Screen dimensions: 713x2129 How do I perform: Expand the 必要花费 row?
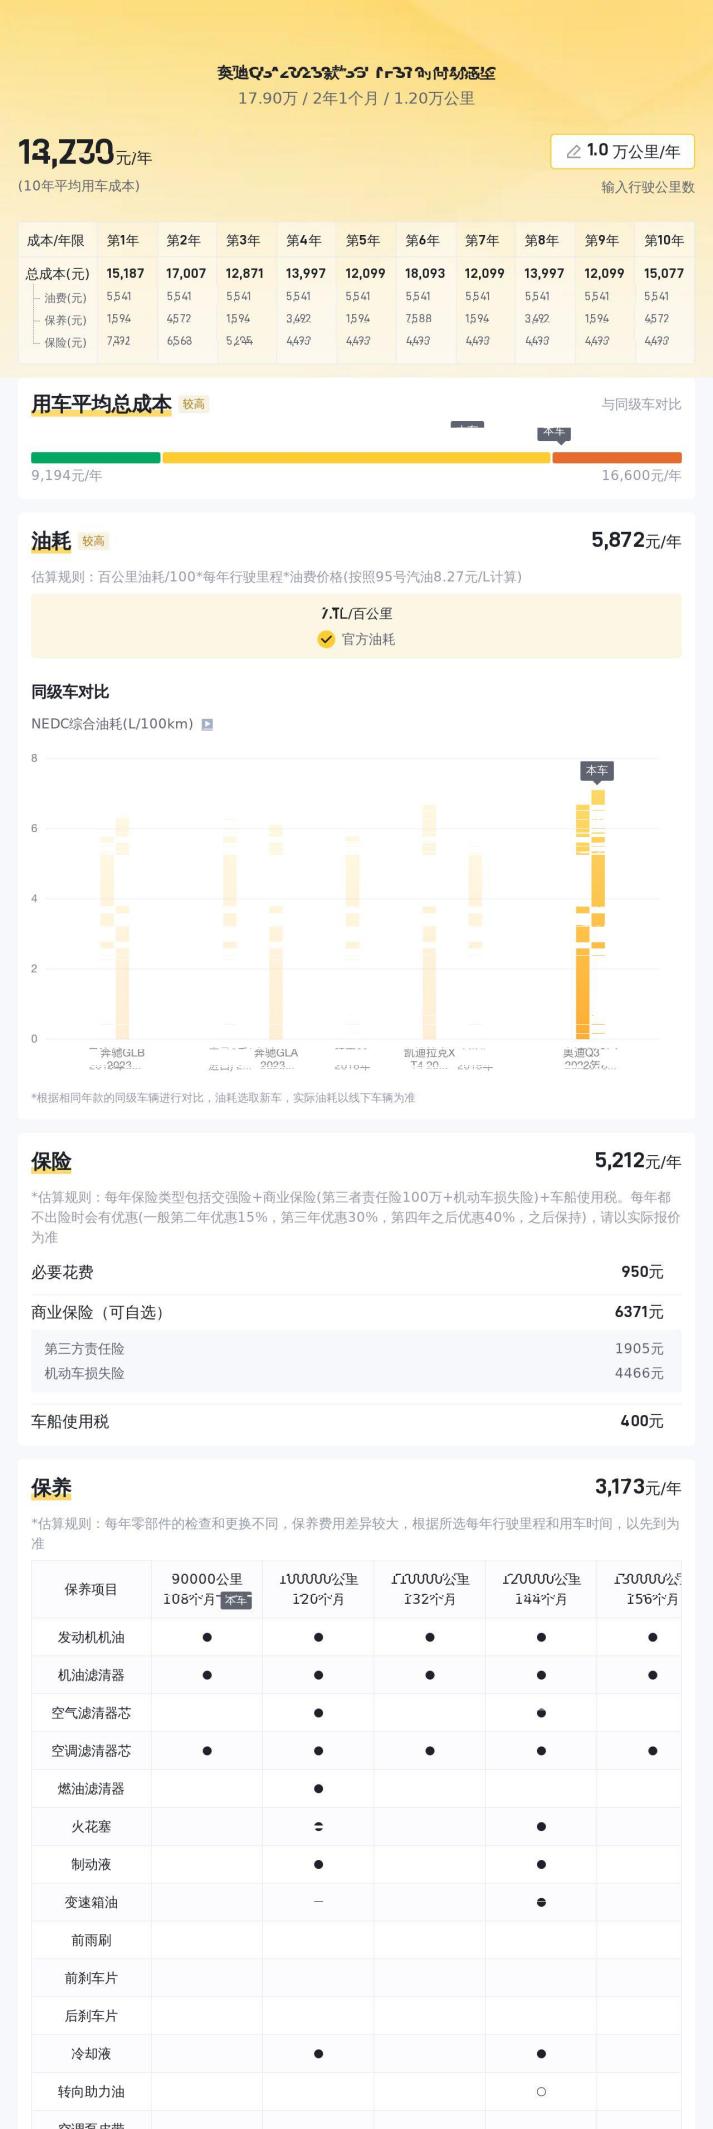point(356,1272)
